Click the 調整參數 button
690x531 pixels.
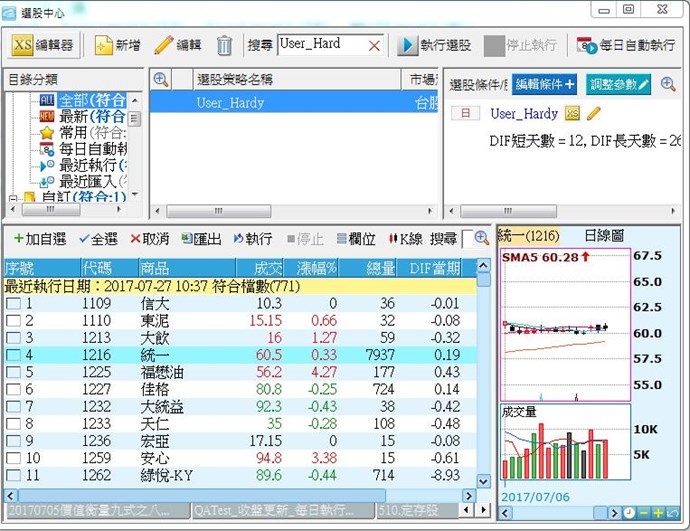click(619, 83)
